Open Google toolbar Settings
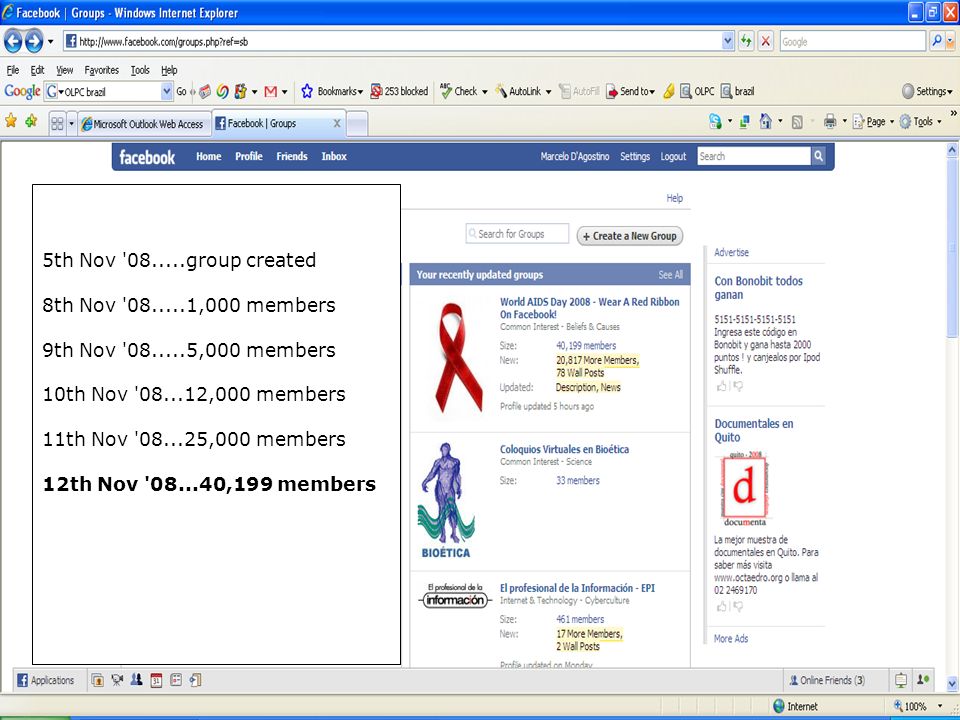The image size is (960, 720). click(x=927, y=91)
